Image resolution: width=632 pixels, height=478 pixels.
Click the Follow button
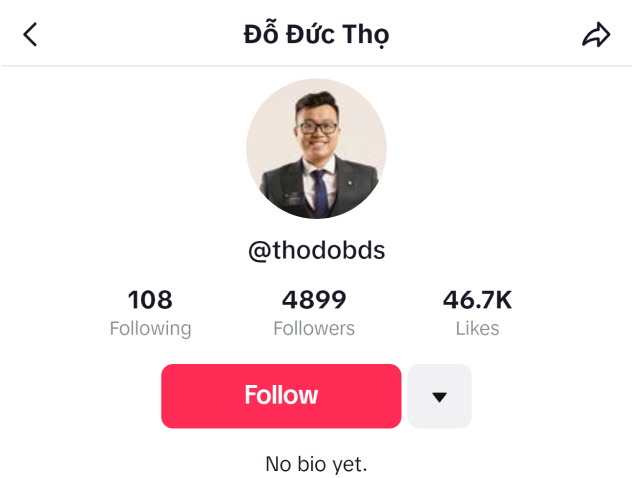pyautogui.click(x=281, y=396)
